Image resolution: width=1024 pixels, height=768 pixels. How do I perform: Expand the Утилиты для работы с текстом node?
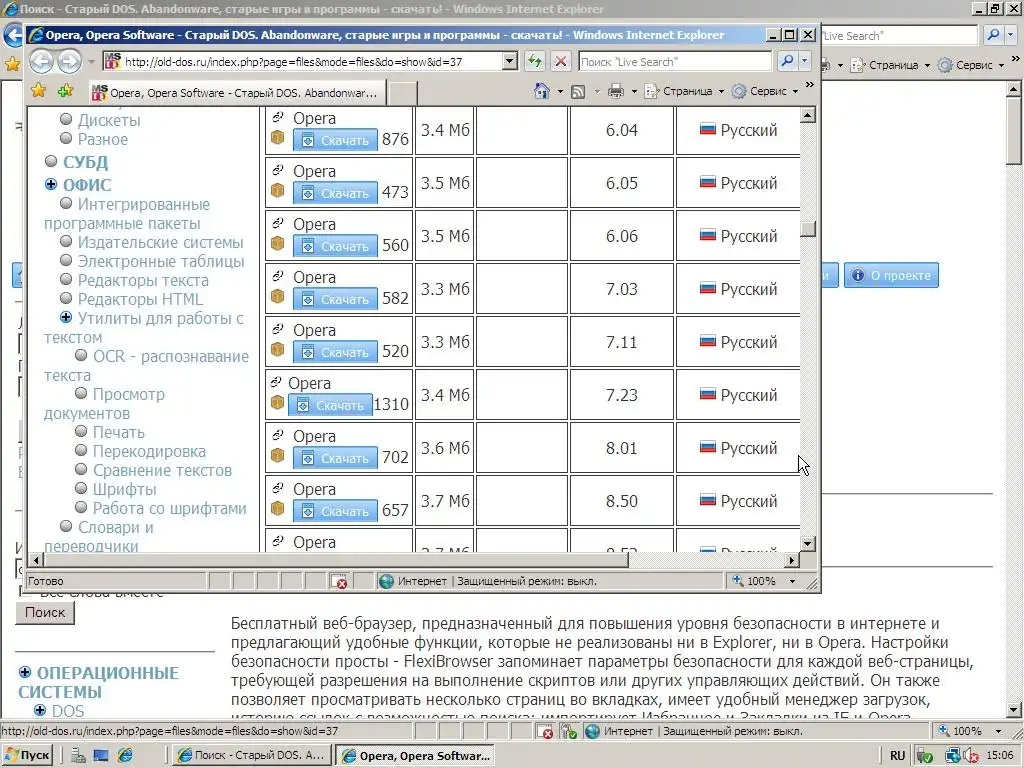point(66,317)
